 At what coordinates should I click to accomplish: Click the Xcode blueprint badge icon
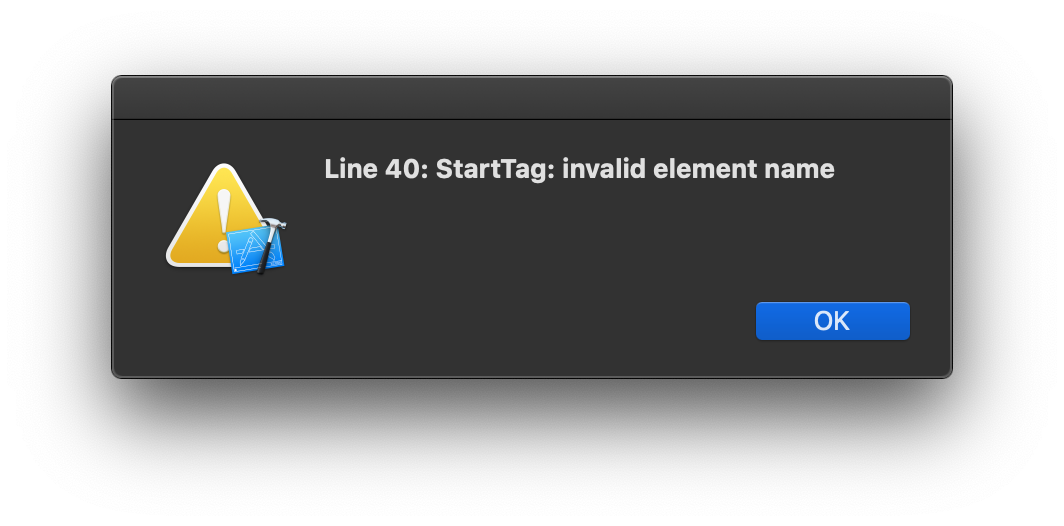[x=257, y=246]
